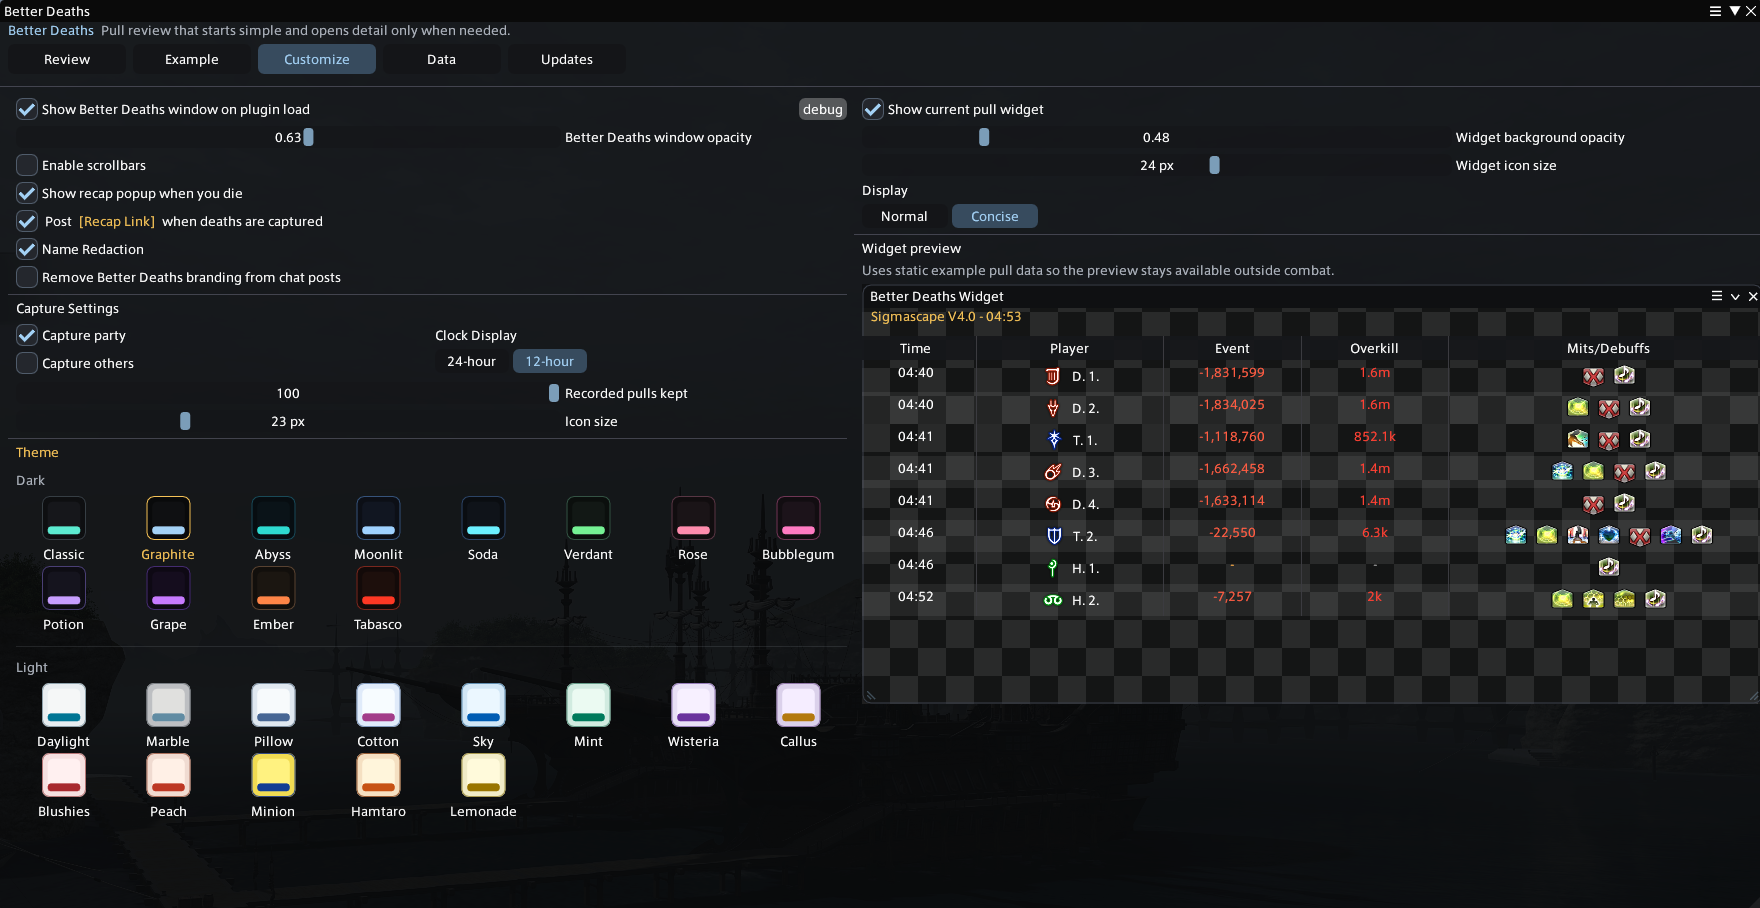Screen dimensions: 1760x908
Task: Choose 12-hour clock display
Action: point(550,361)
